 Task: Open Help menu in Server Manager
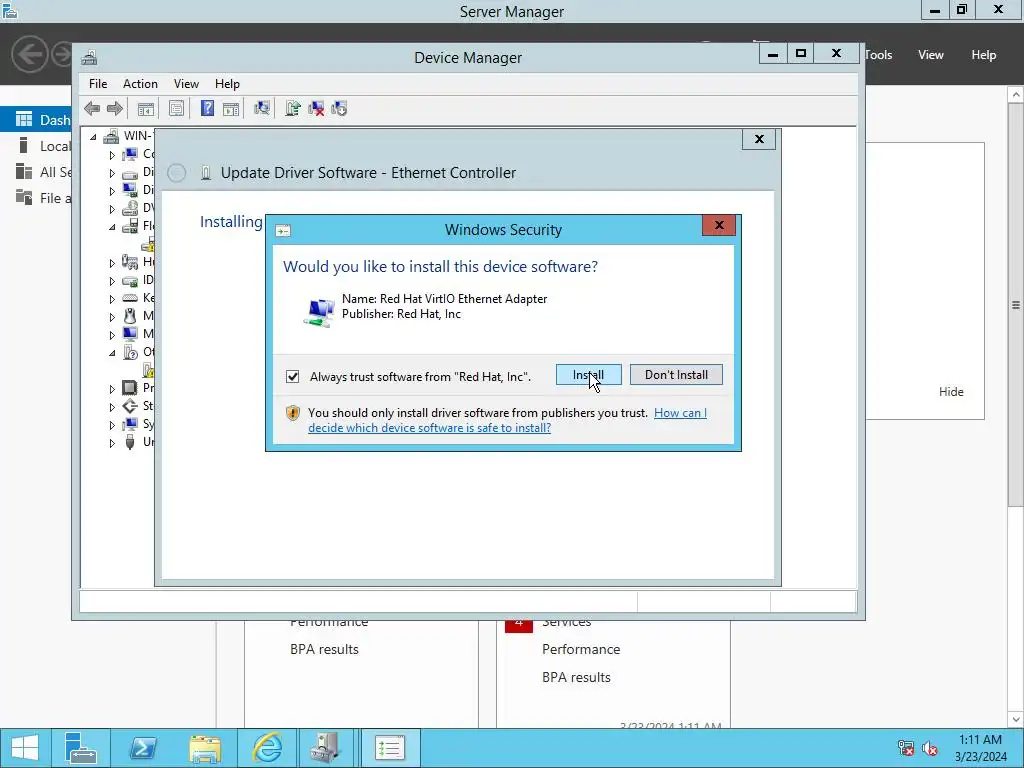click(984, 55)
